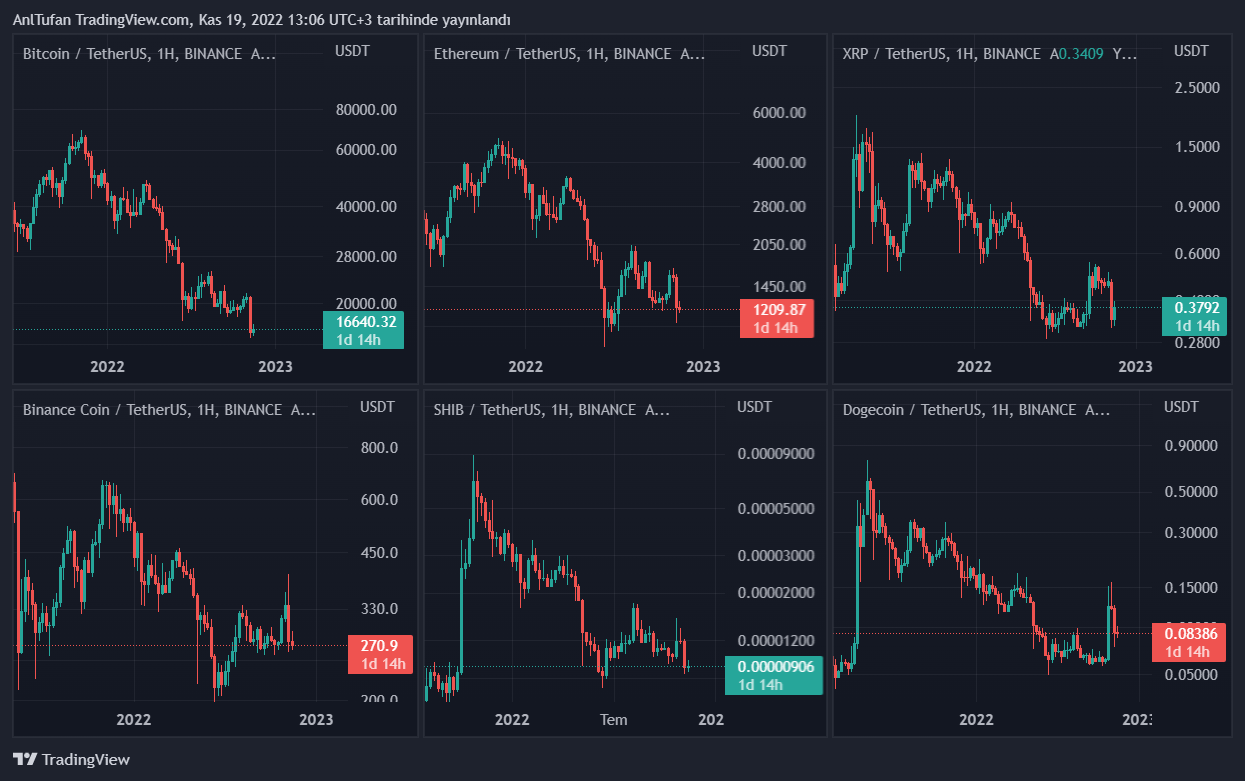Click Bitcoin's current price label 16640.32
The image size is (1245, 781).
pos(364,322)
